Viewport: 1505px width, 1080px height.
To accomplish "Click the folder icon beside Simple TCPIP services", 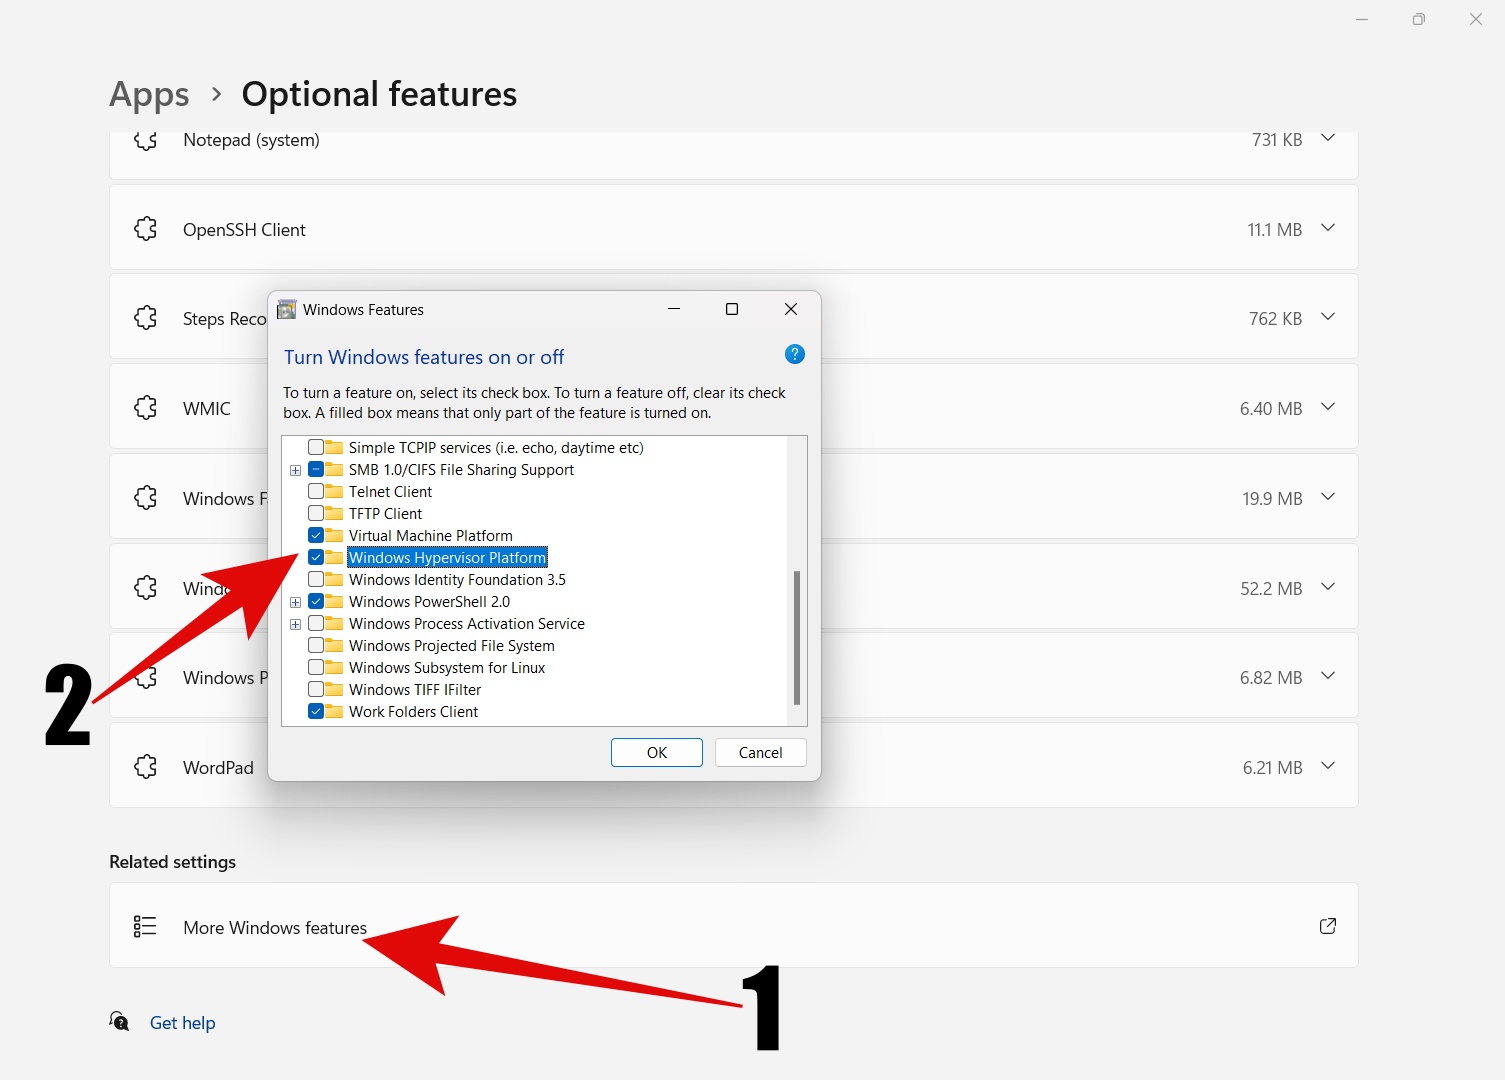I will [334, 447].
